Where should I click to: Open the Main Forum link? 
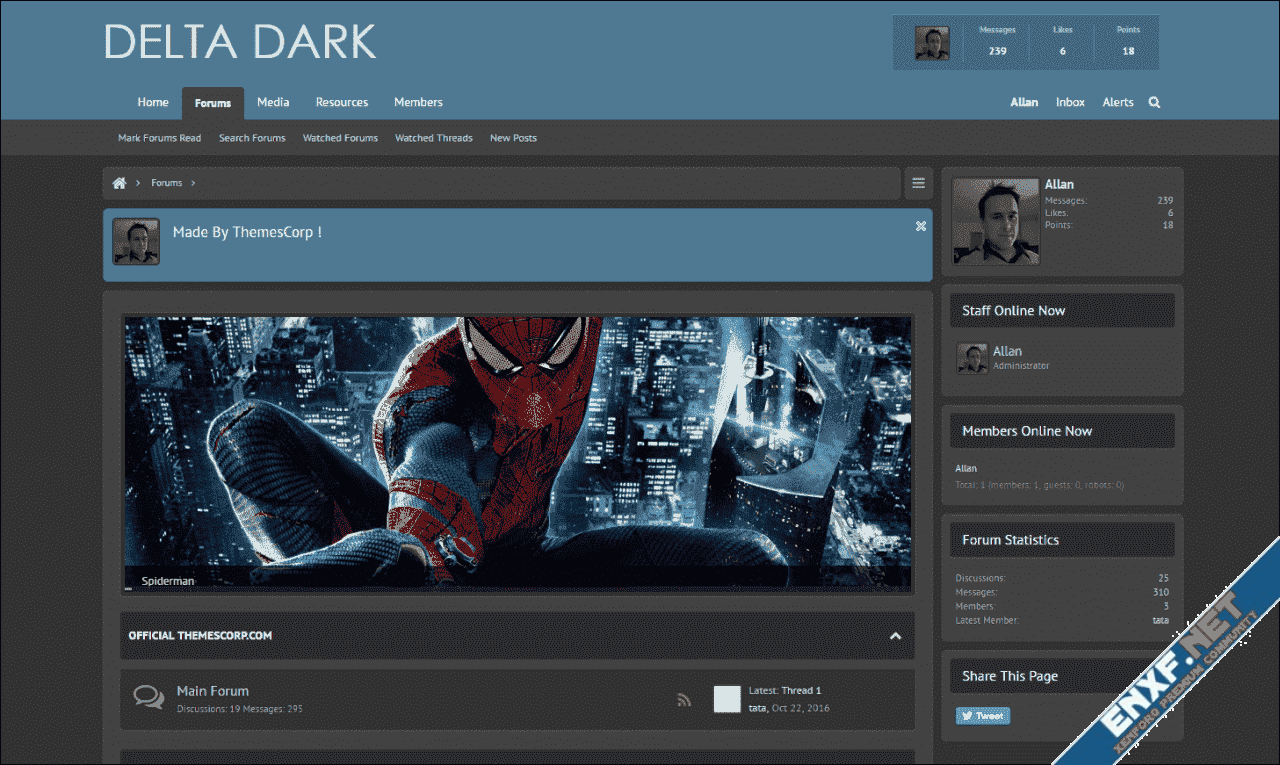click(x=213, y=691)
